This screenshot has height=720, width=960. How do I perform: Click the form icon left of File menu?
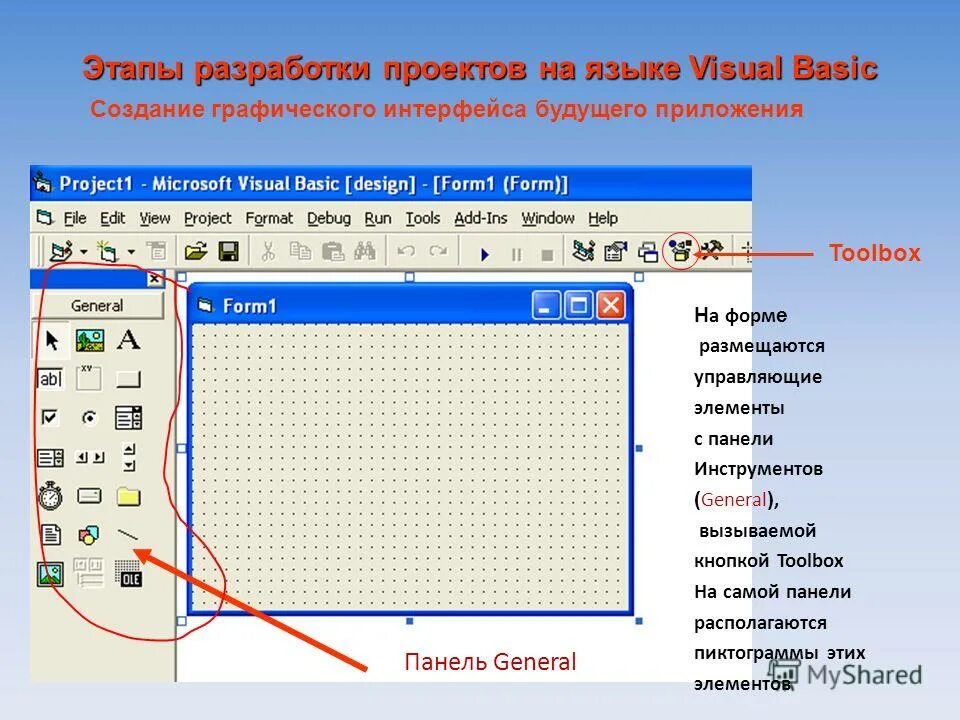pos(45,217)
